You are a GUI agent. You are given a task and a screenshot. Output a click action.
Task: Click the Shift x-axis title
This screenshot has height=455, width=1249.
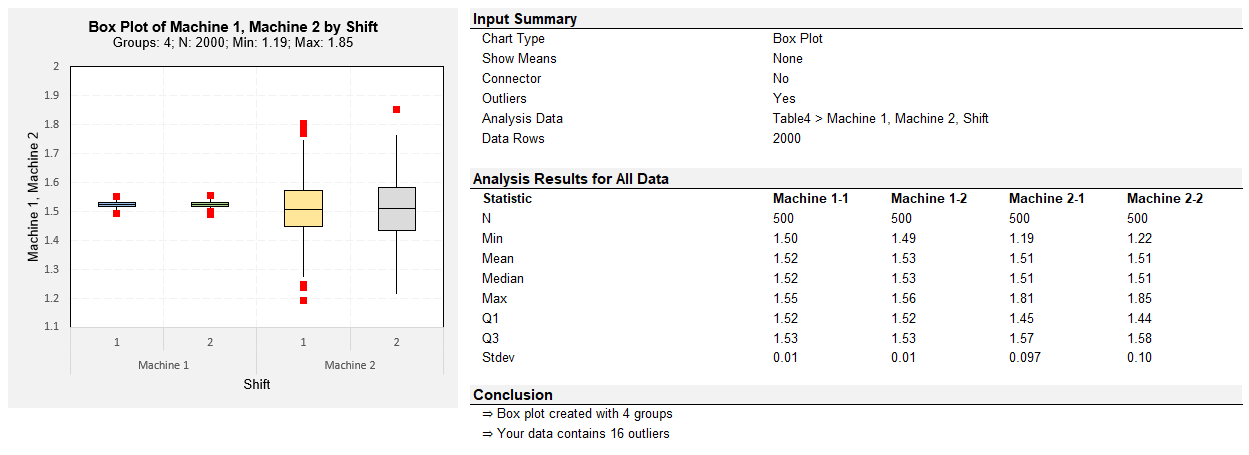tap(257, 384)
